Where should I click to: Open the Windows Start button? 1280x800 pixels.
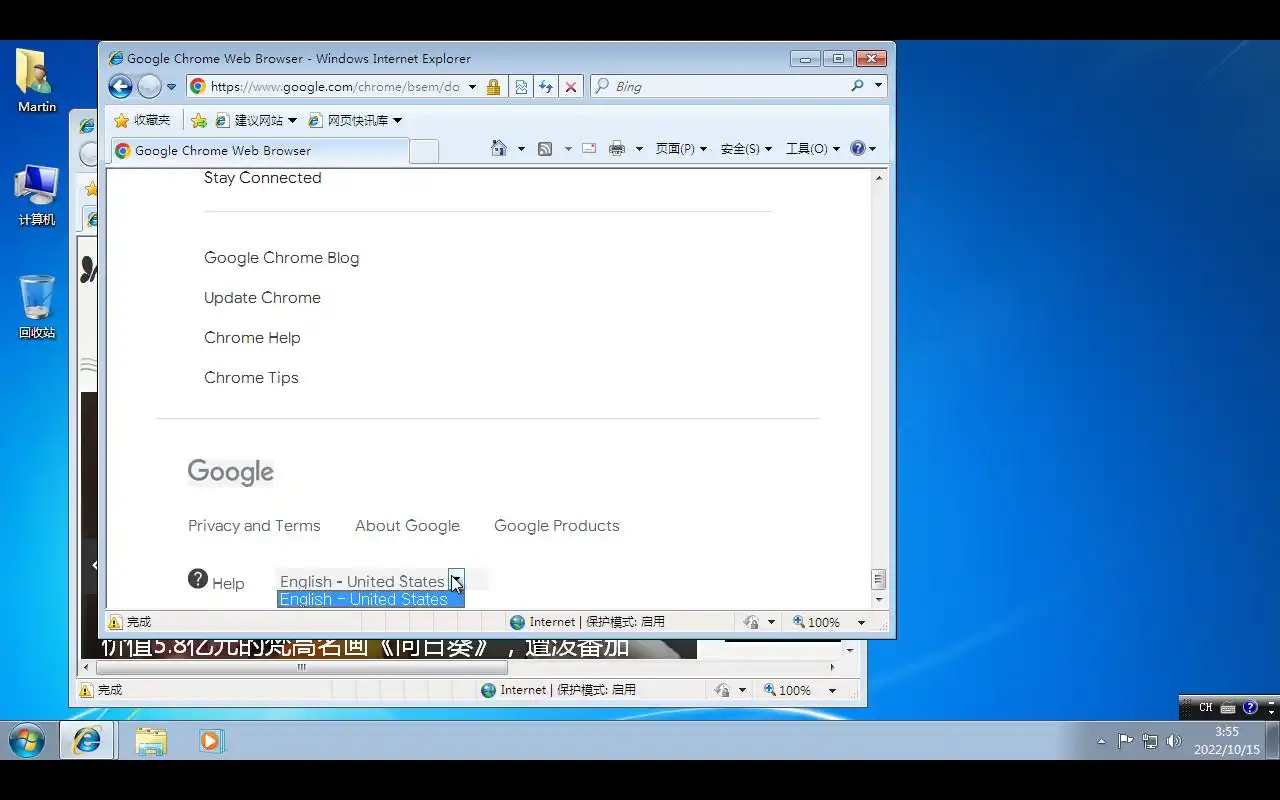[27, 741]
